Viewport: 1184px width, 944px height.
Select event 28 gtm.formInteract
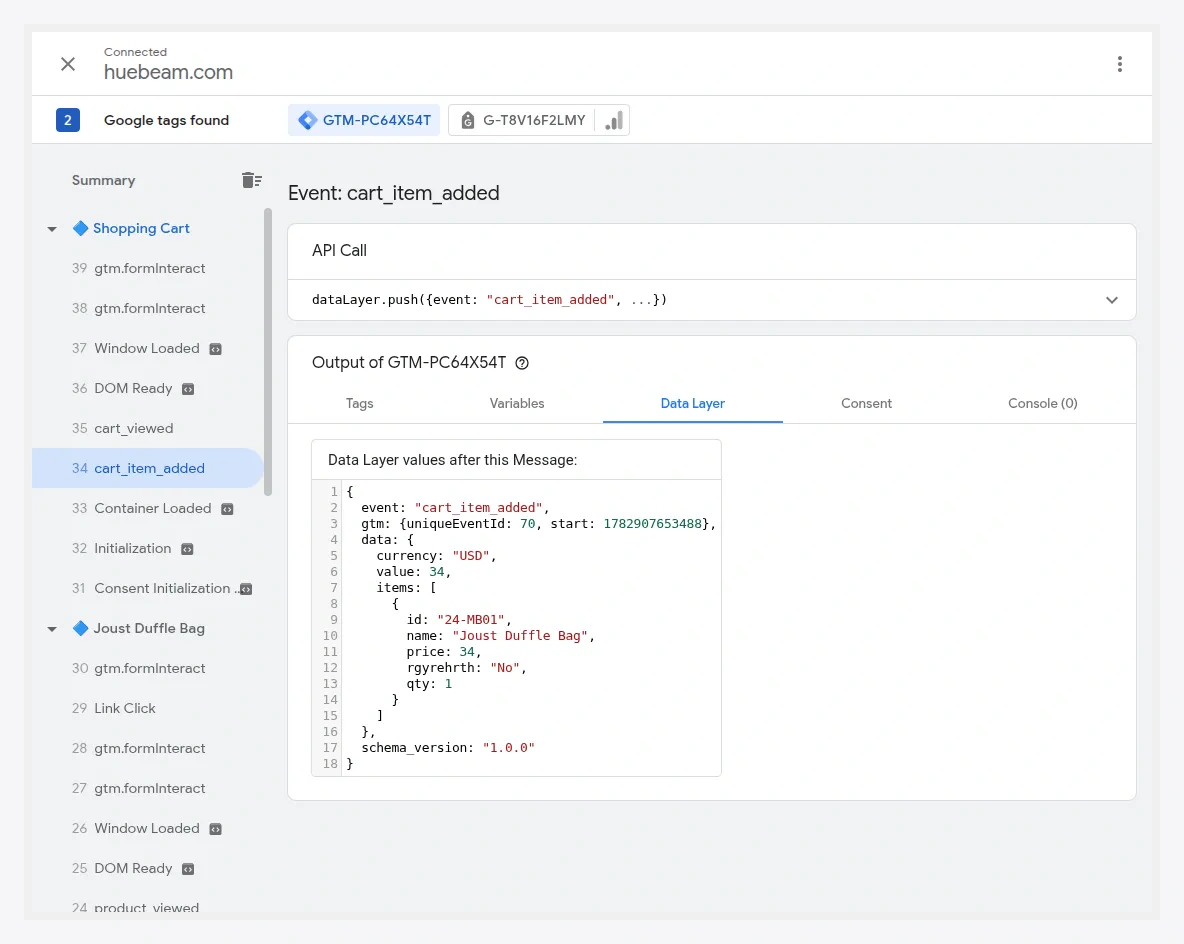(148, 748)
